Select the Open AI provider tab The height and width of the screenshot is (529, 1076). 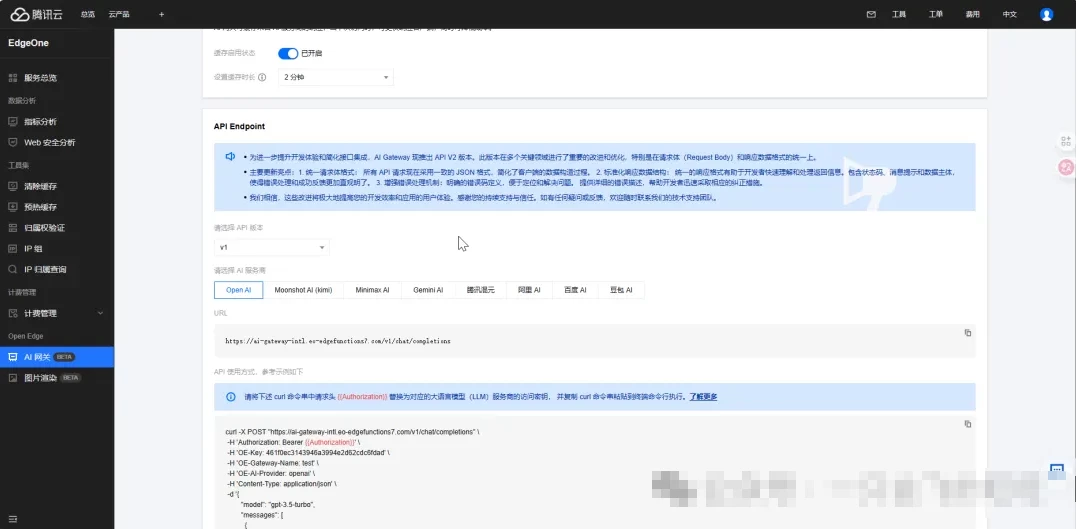point(239,290)
